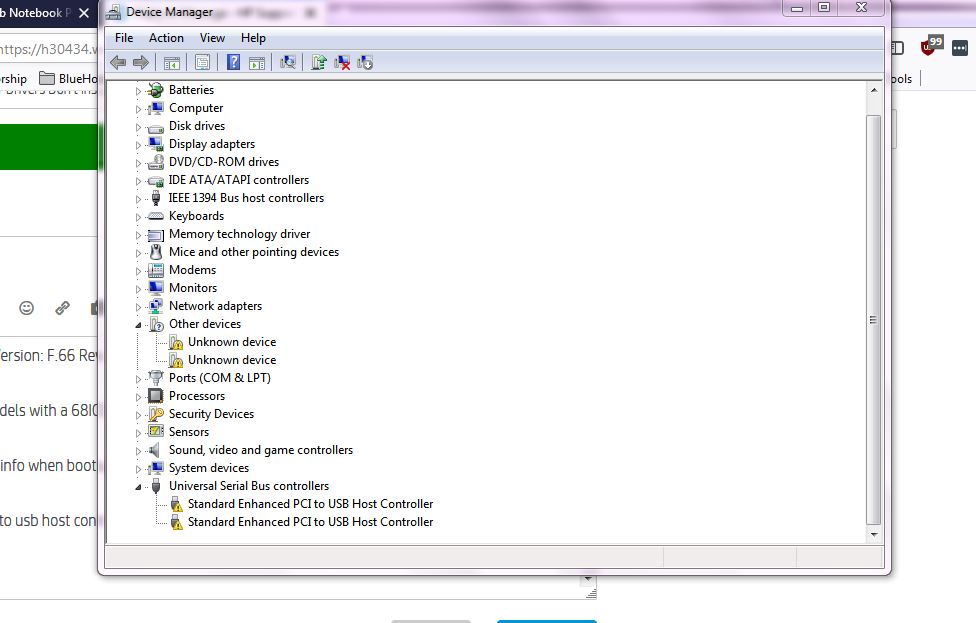Open the Help menu

coord(253,38)
